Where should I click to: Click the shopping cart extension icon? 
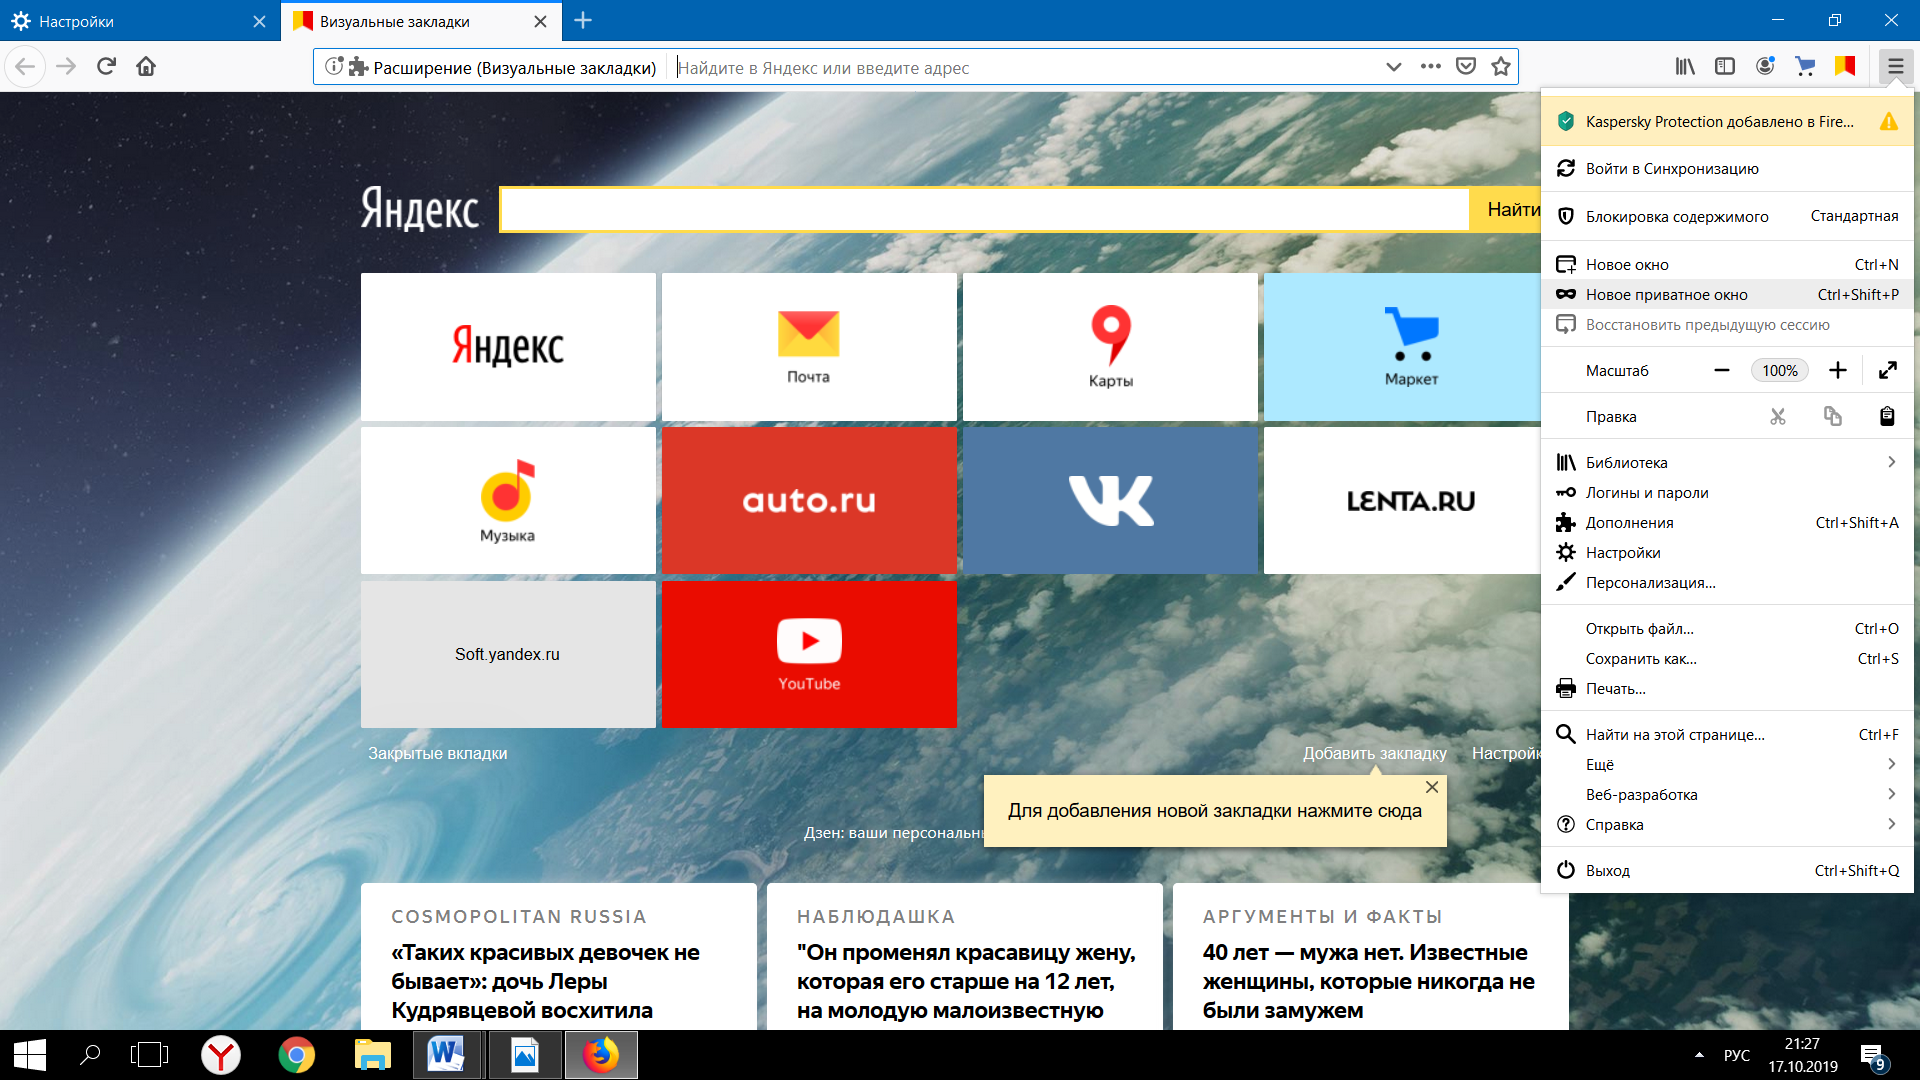point(1805,67)
